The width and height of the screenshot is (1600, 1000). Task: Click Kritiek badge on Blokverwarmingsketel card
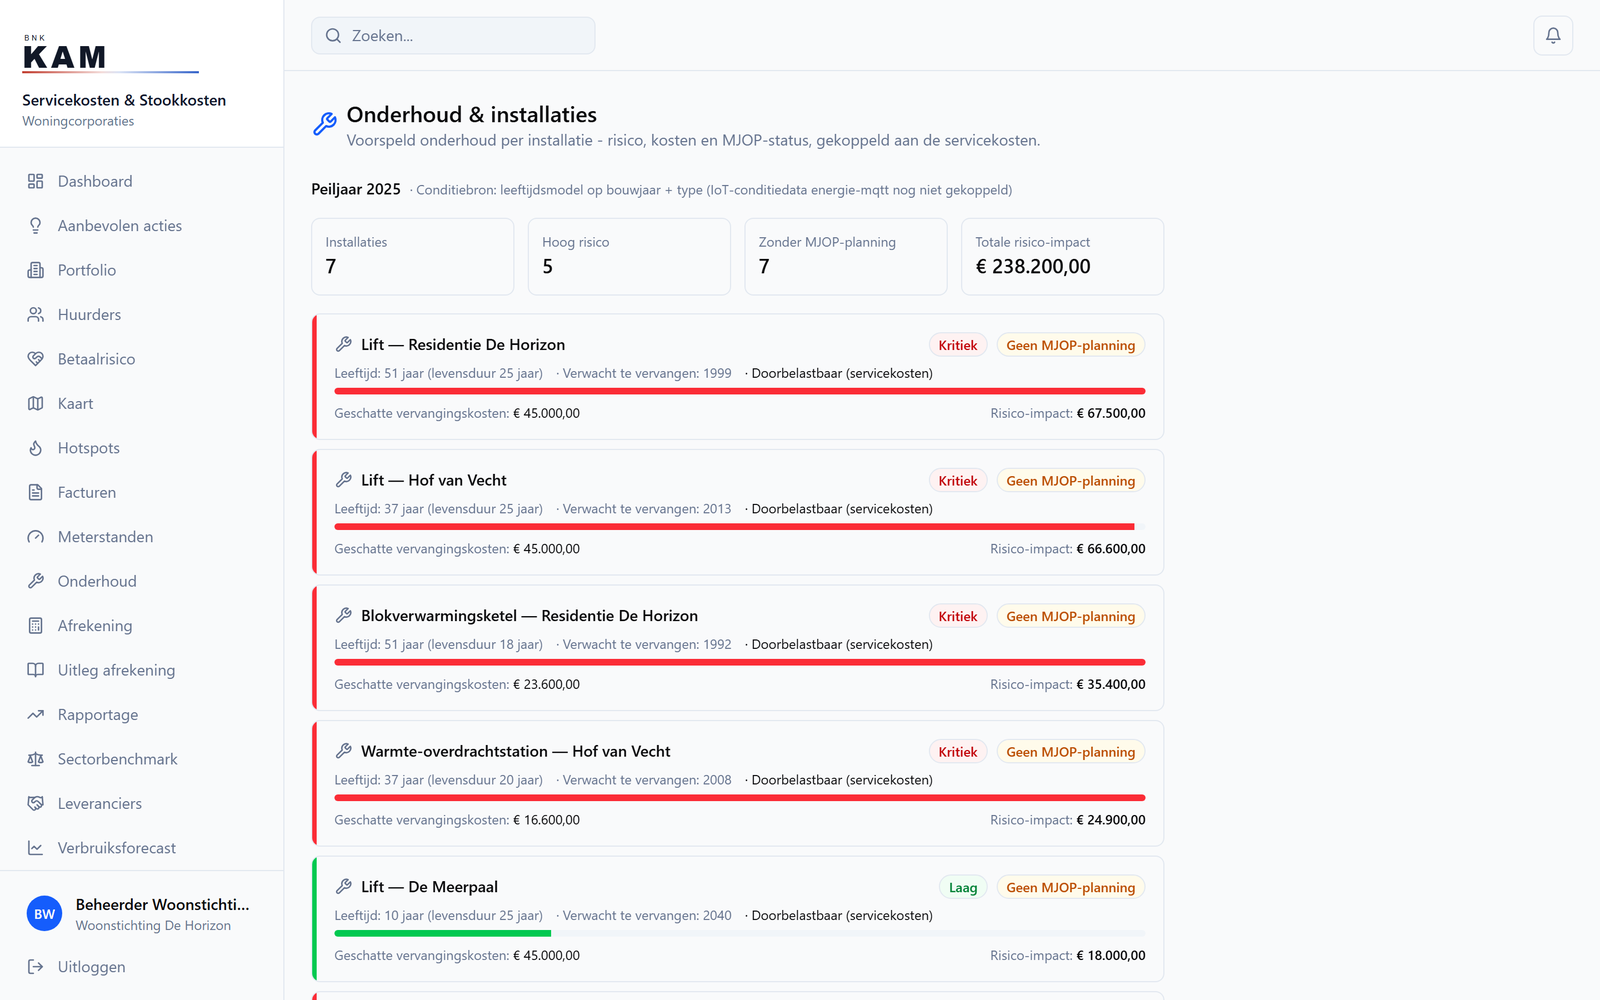coord(958,617)
